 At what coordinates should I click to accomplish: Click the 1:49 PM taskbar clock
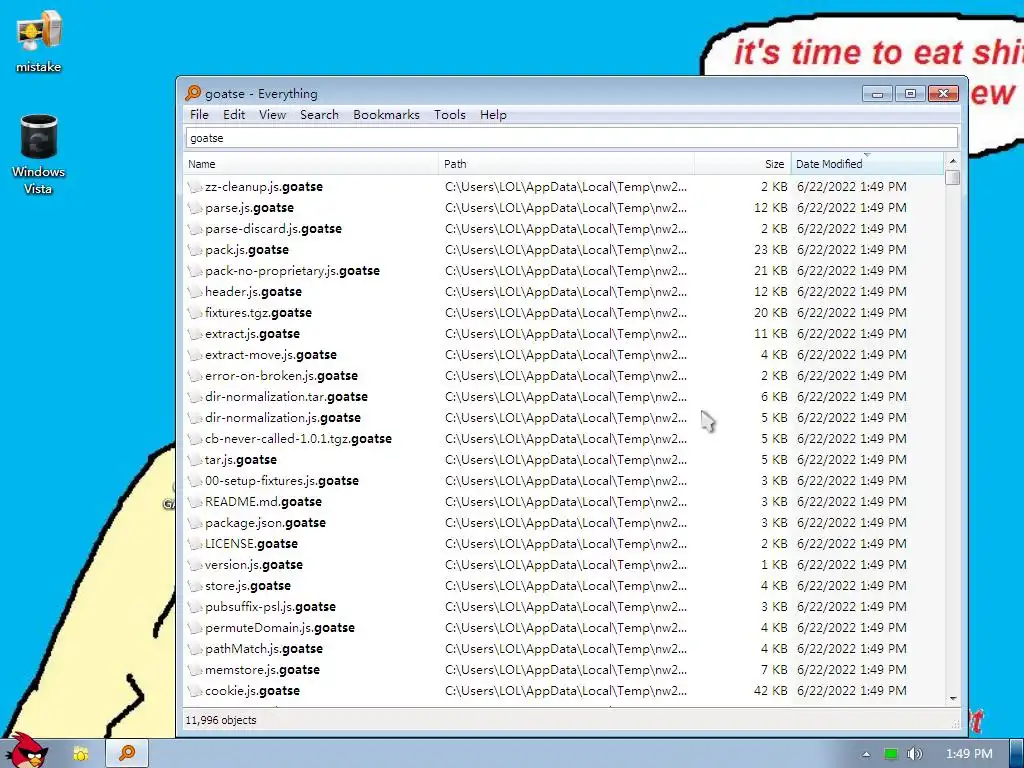[x=969, y=754]
